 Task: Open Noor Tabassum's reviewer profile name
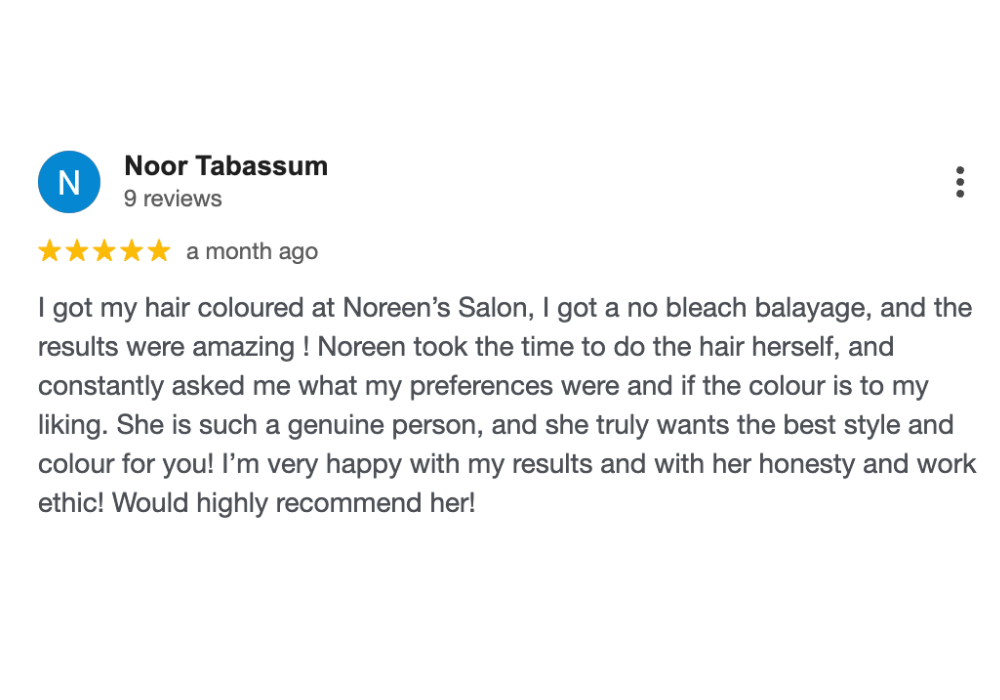[x=226, y=166]
